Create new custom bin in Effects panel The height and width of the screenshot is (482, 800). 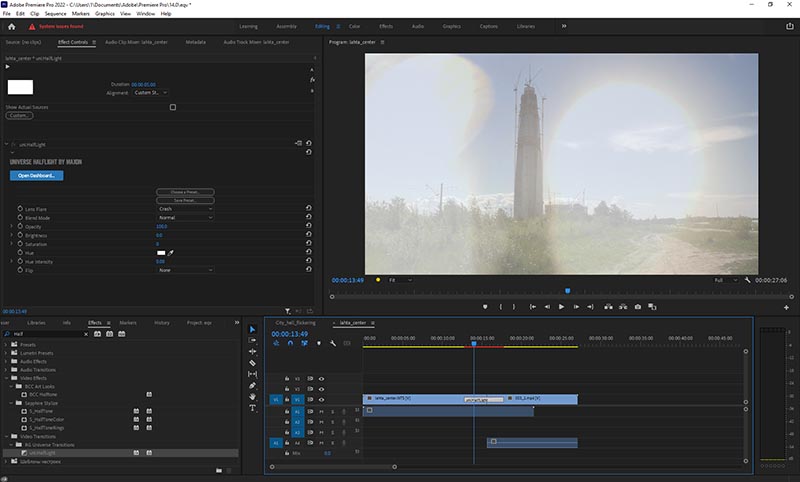[x=218, y=470]
